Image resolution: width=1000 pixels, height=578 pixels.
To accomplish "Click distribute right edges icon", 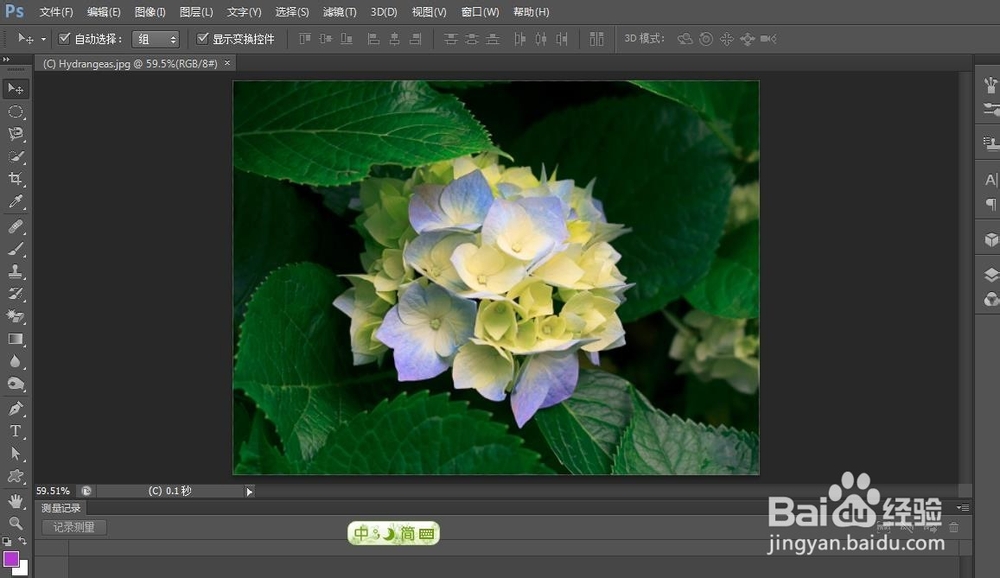I will pyautogui.click(x=561, y=39).
